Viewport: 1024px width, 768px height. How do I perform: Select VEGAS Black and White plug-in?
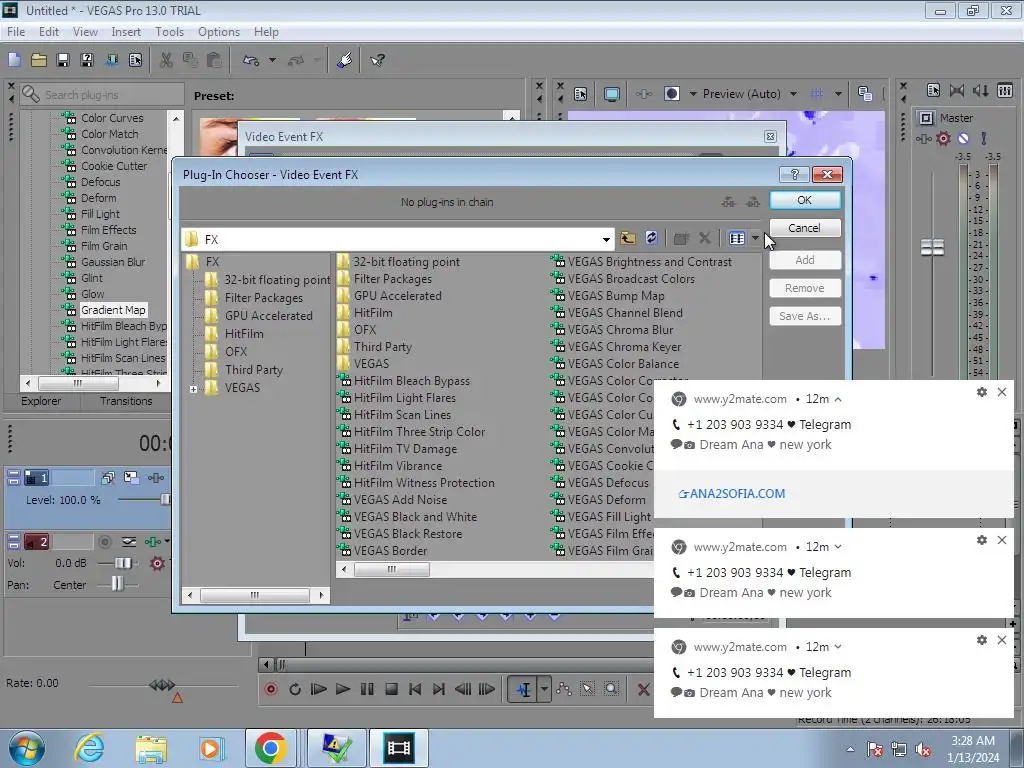[x=415, y=517]
